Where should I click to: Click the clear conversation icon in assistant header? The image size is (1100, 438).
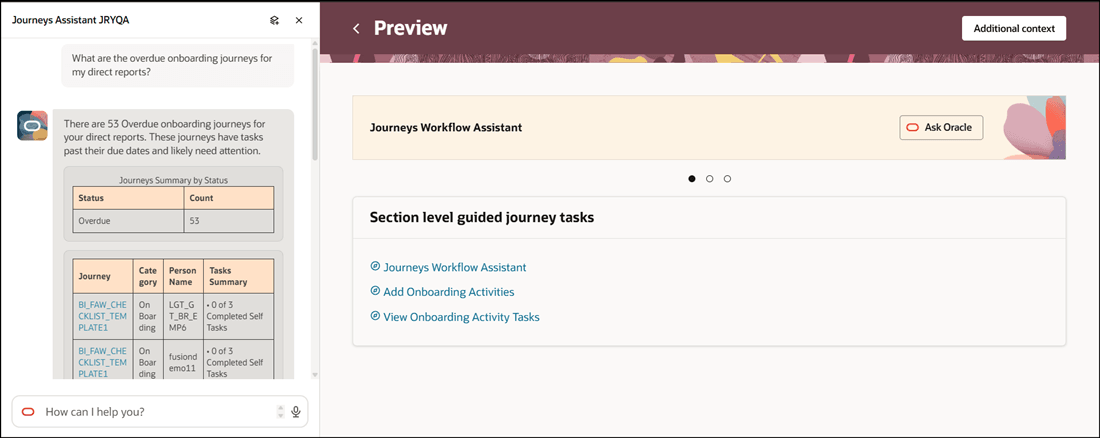click(274, 20)
